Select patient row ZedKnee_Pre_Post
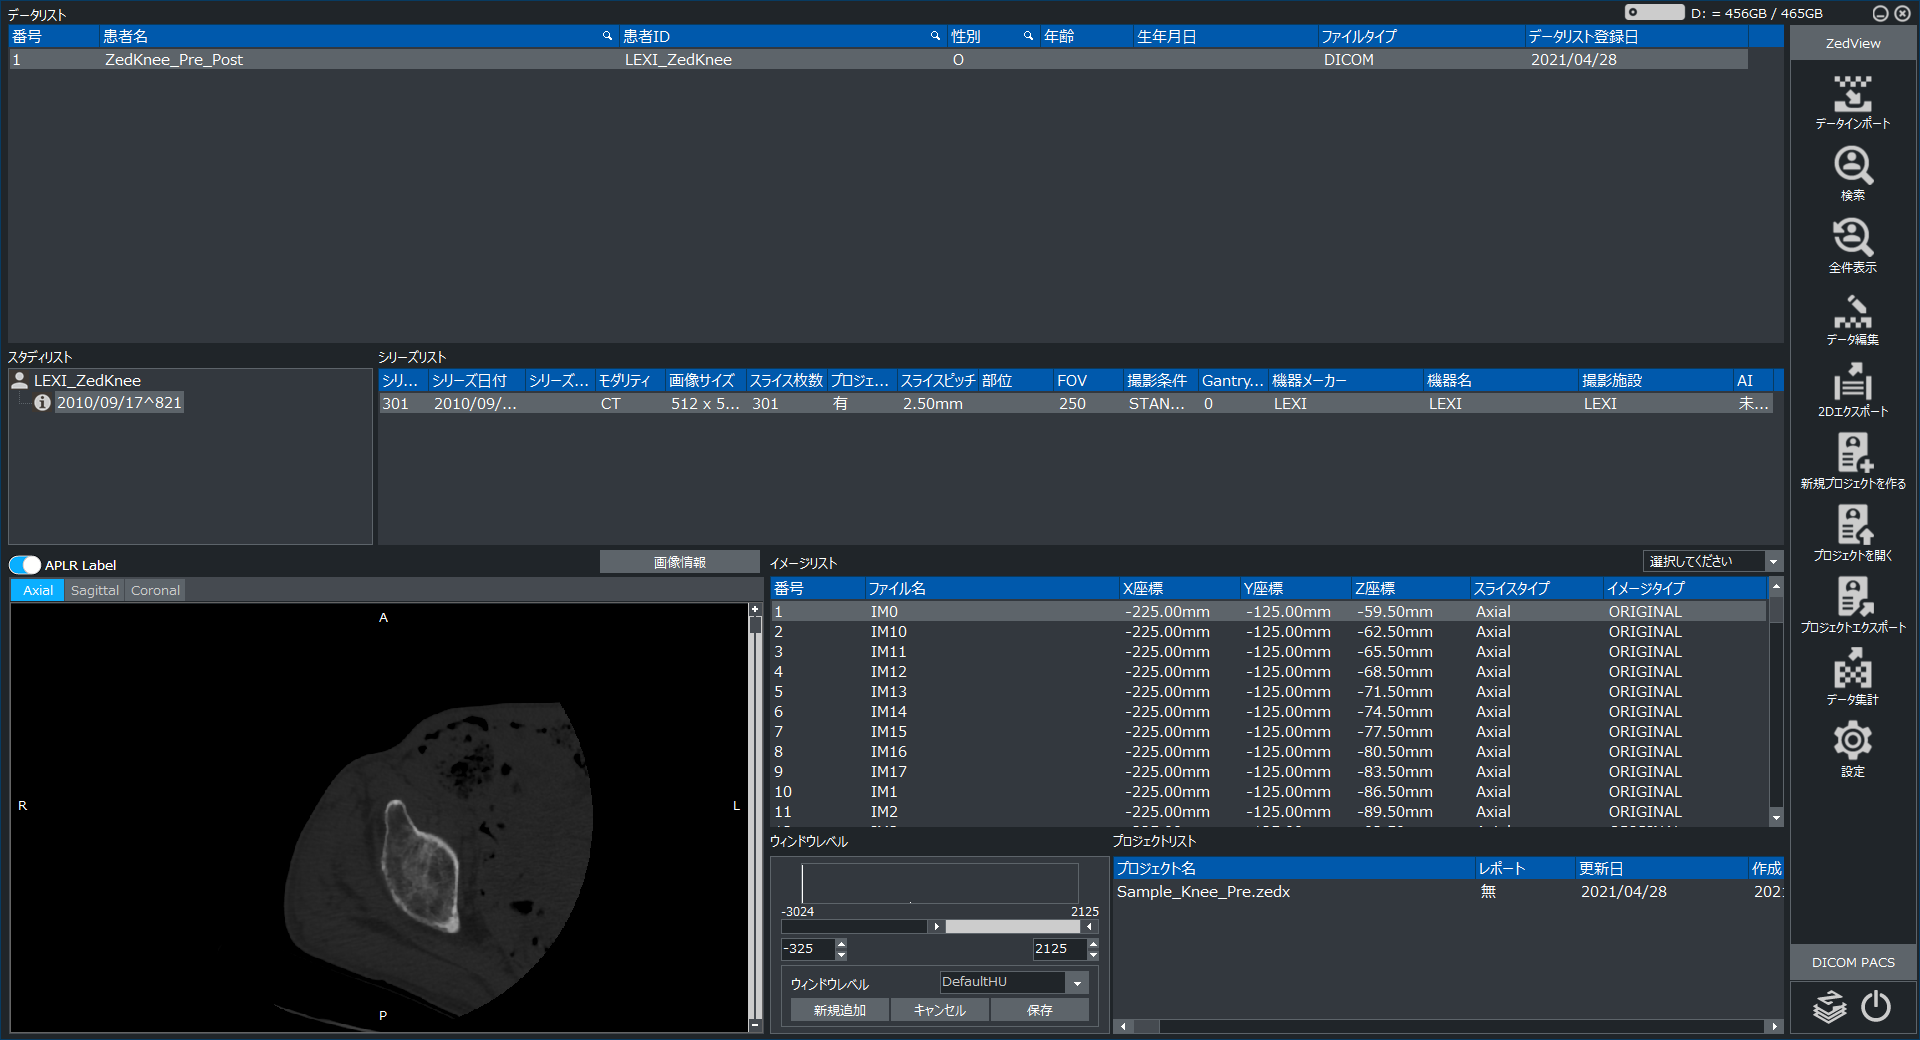 point(878,59)
